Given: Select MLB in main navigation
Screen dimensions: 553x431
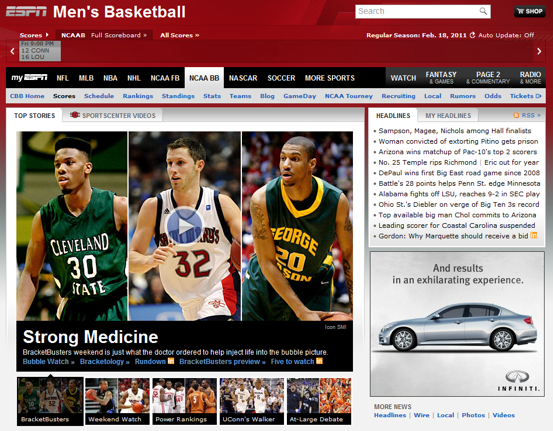Looking at the screenshot, I should [86, 78].
